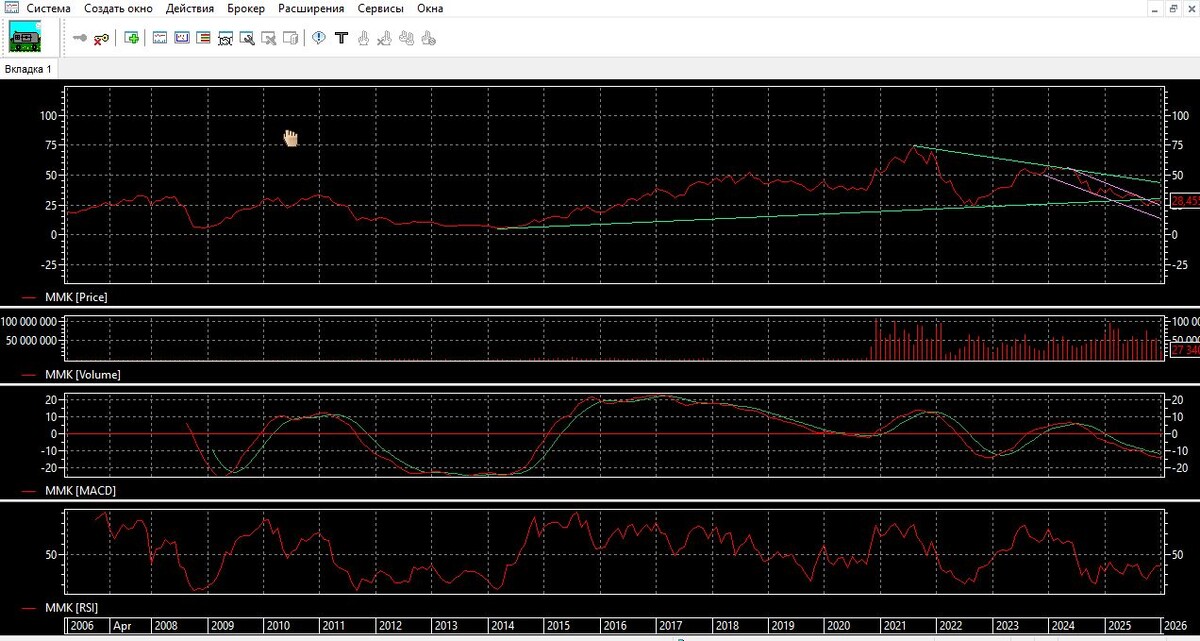This screenshot has height=641, width=1200.
Task: Click the 2011 label on time axis
Action: (335, 626)
